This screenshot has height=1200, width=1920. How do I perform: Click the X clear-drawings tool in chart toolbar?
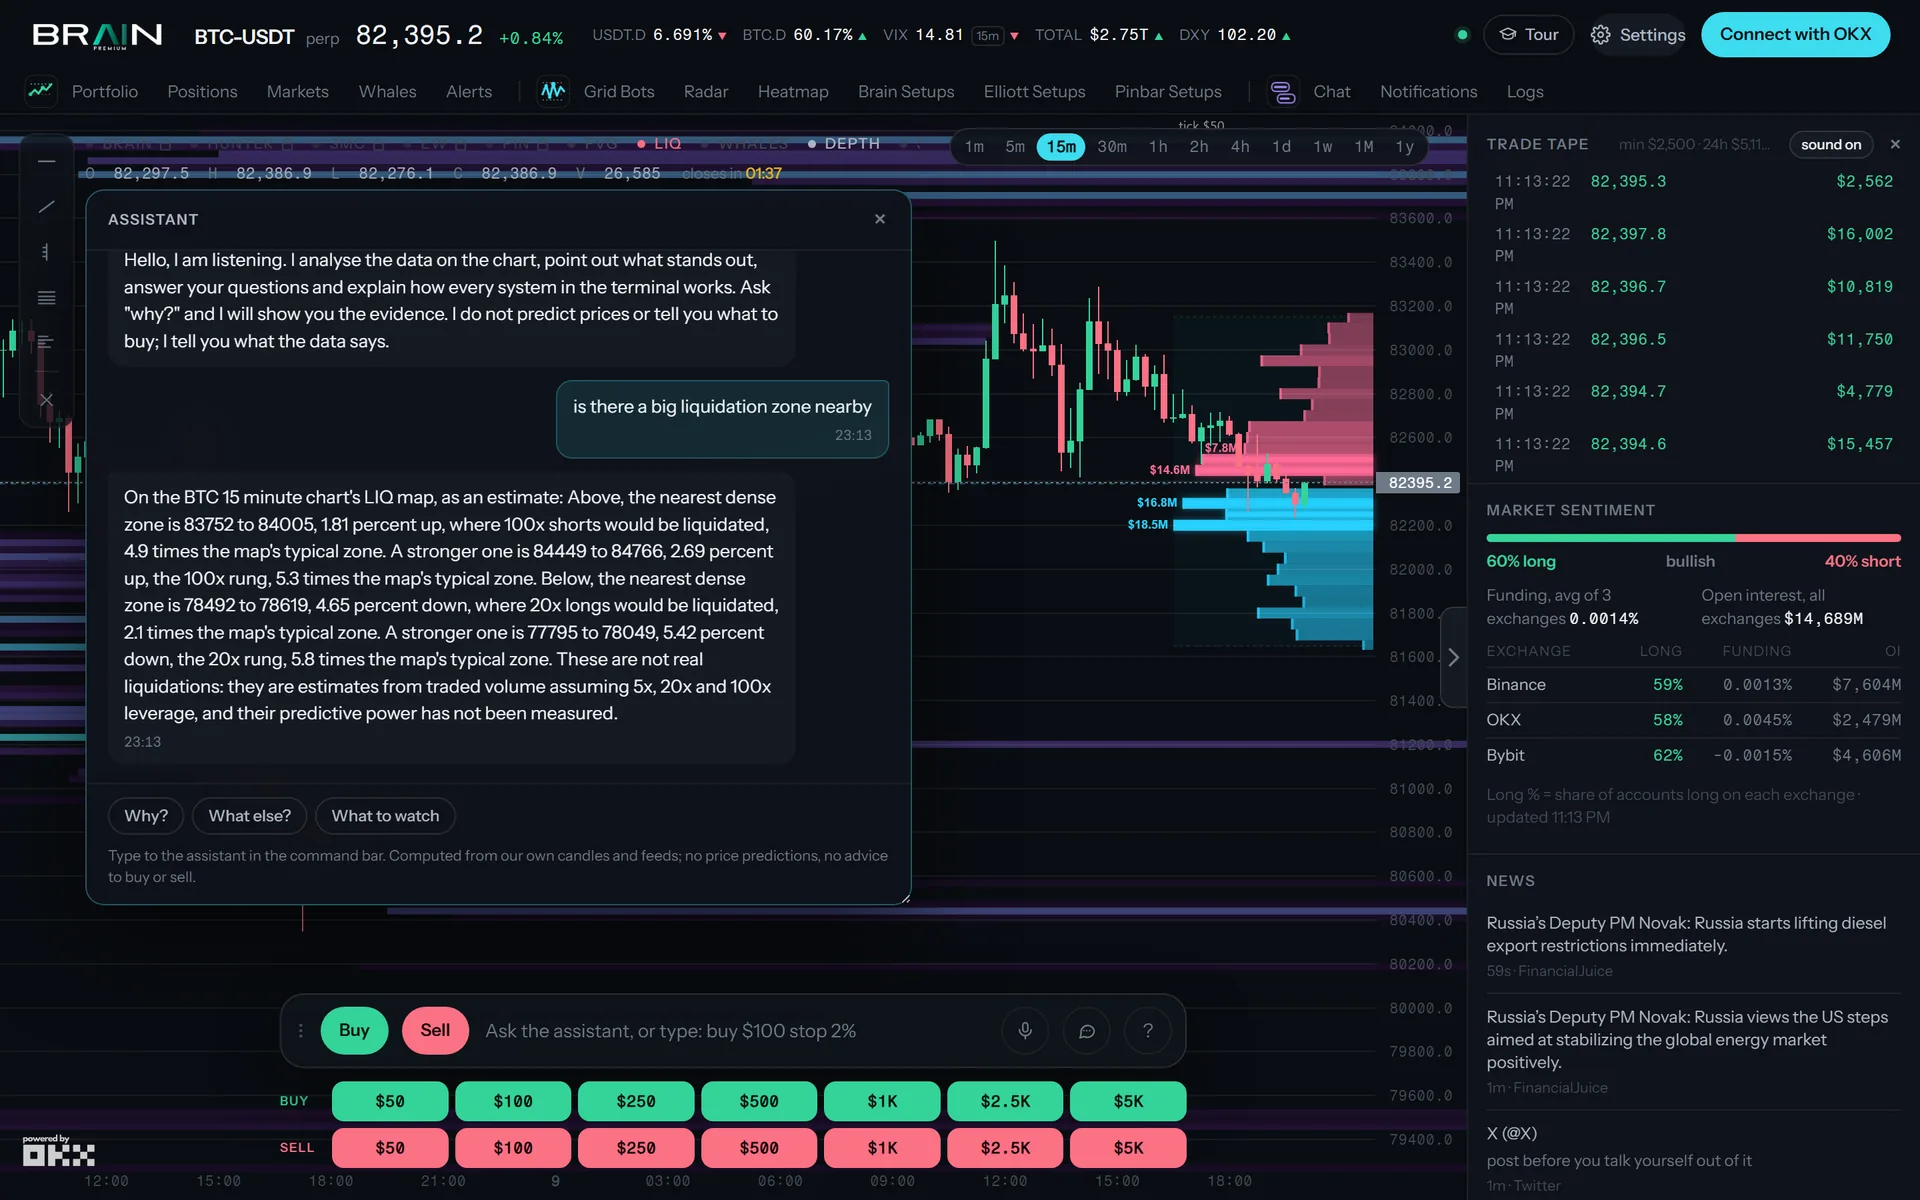(x=46, y=399)
